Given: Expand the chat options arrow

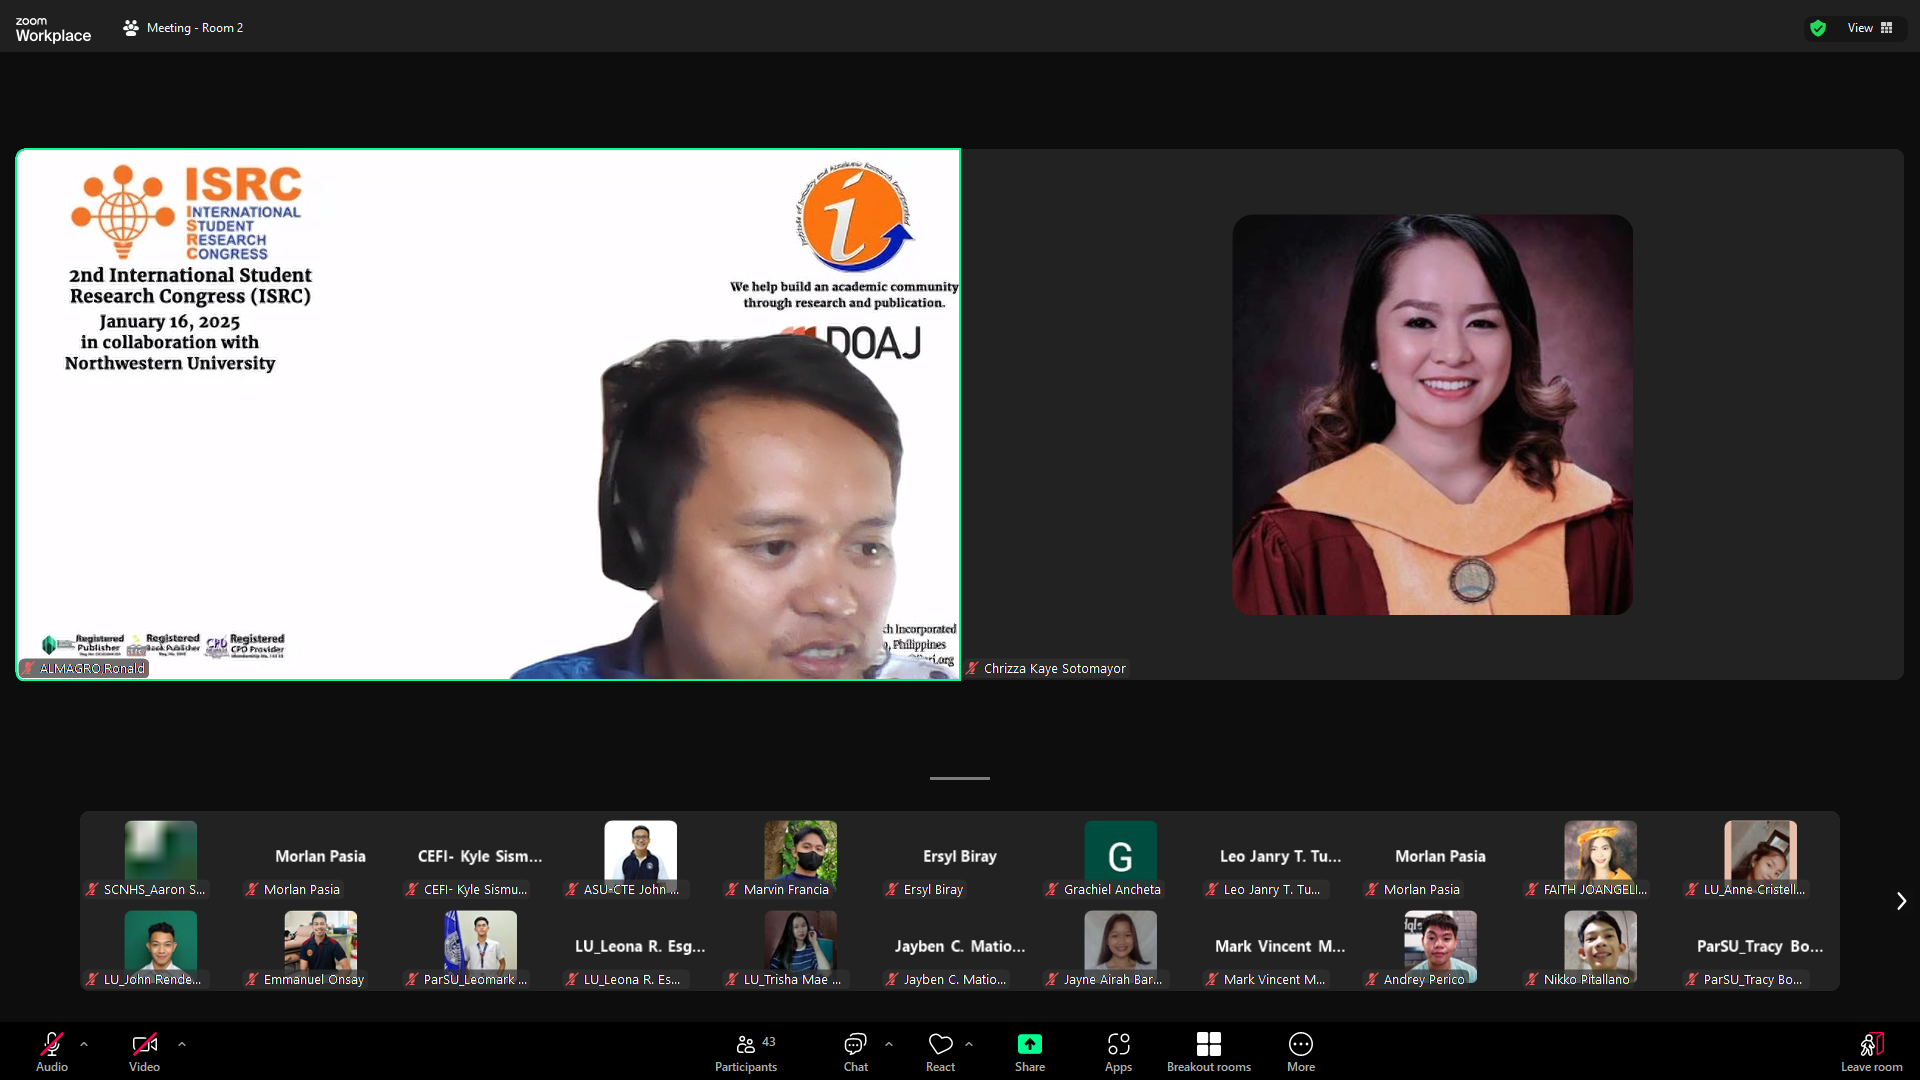Looking at the screenshot, I should click(889, 1044).
